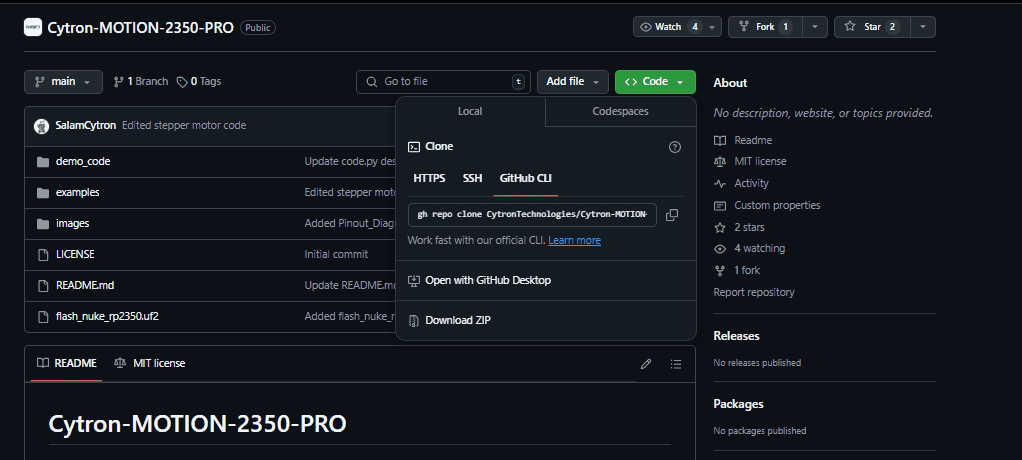Screen dimensions: 1022x460
Task: Click the Learn more link
Action: point(574,241)
